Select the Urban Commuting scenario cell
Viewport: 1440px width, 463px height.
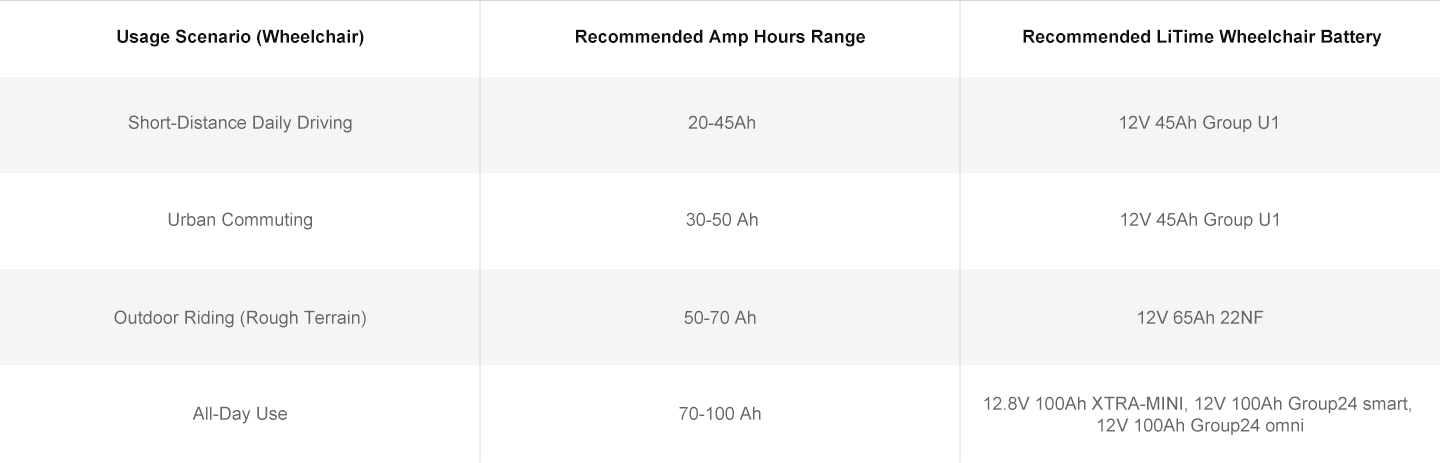(x=240, y=220)
